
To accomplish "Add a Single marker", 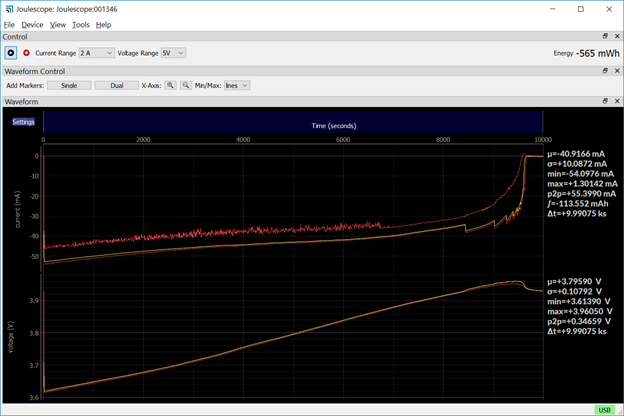I will click(69, 86).
